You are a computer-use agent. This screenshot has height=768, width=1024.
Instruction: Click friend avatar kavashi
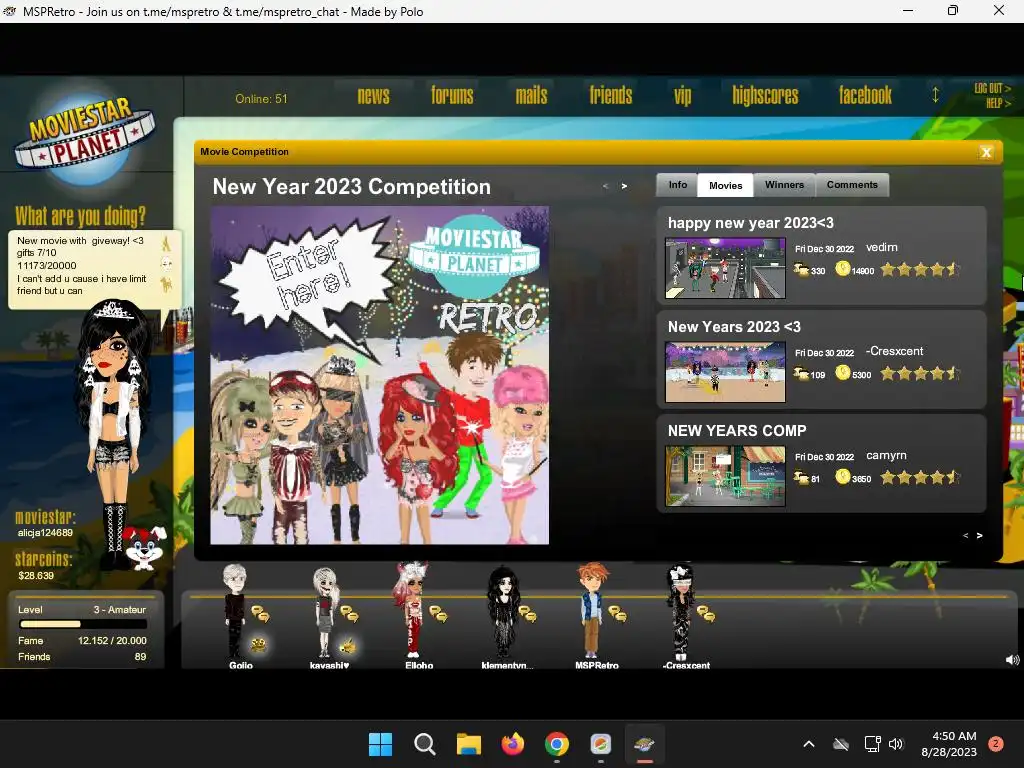click(x=325, y=613)
